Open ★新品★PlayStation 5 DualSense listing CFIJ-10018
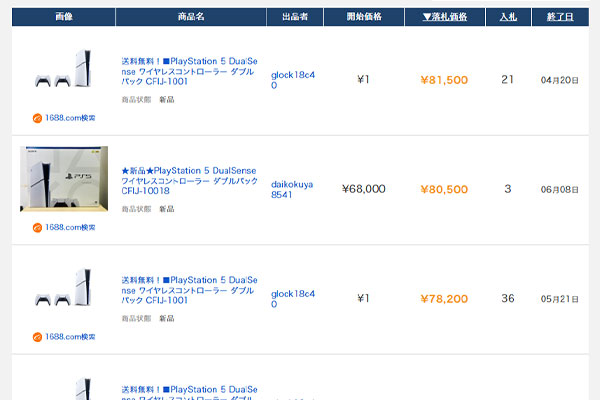Viewport: 600px width, 400px height. pos(188,179)
